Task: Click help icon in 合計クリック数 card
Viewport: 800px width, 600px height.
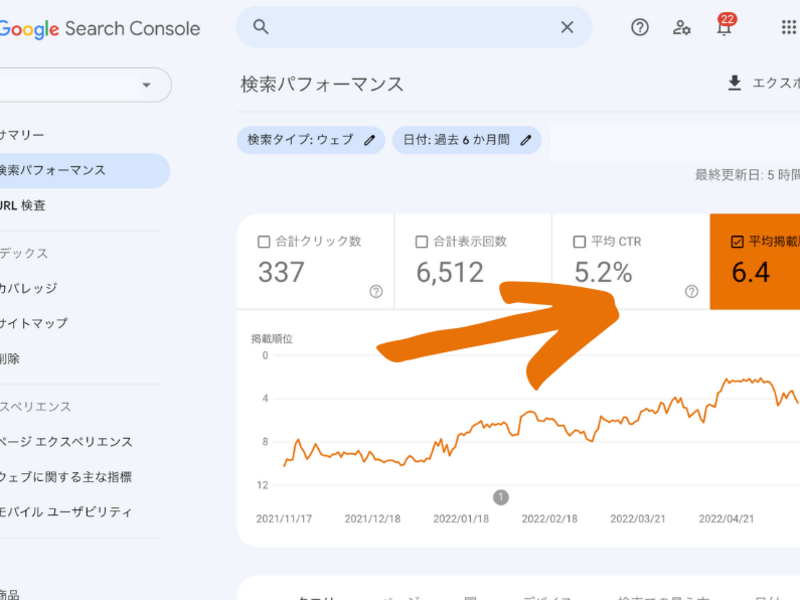Action: tap(376, 292)
